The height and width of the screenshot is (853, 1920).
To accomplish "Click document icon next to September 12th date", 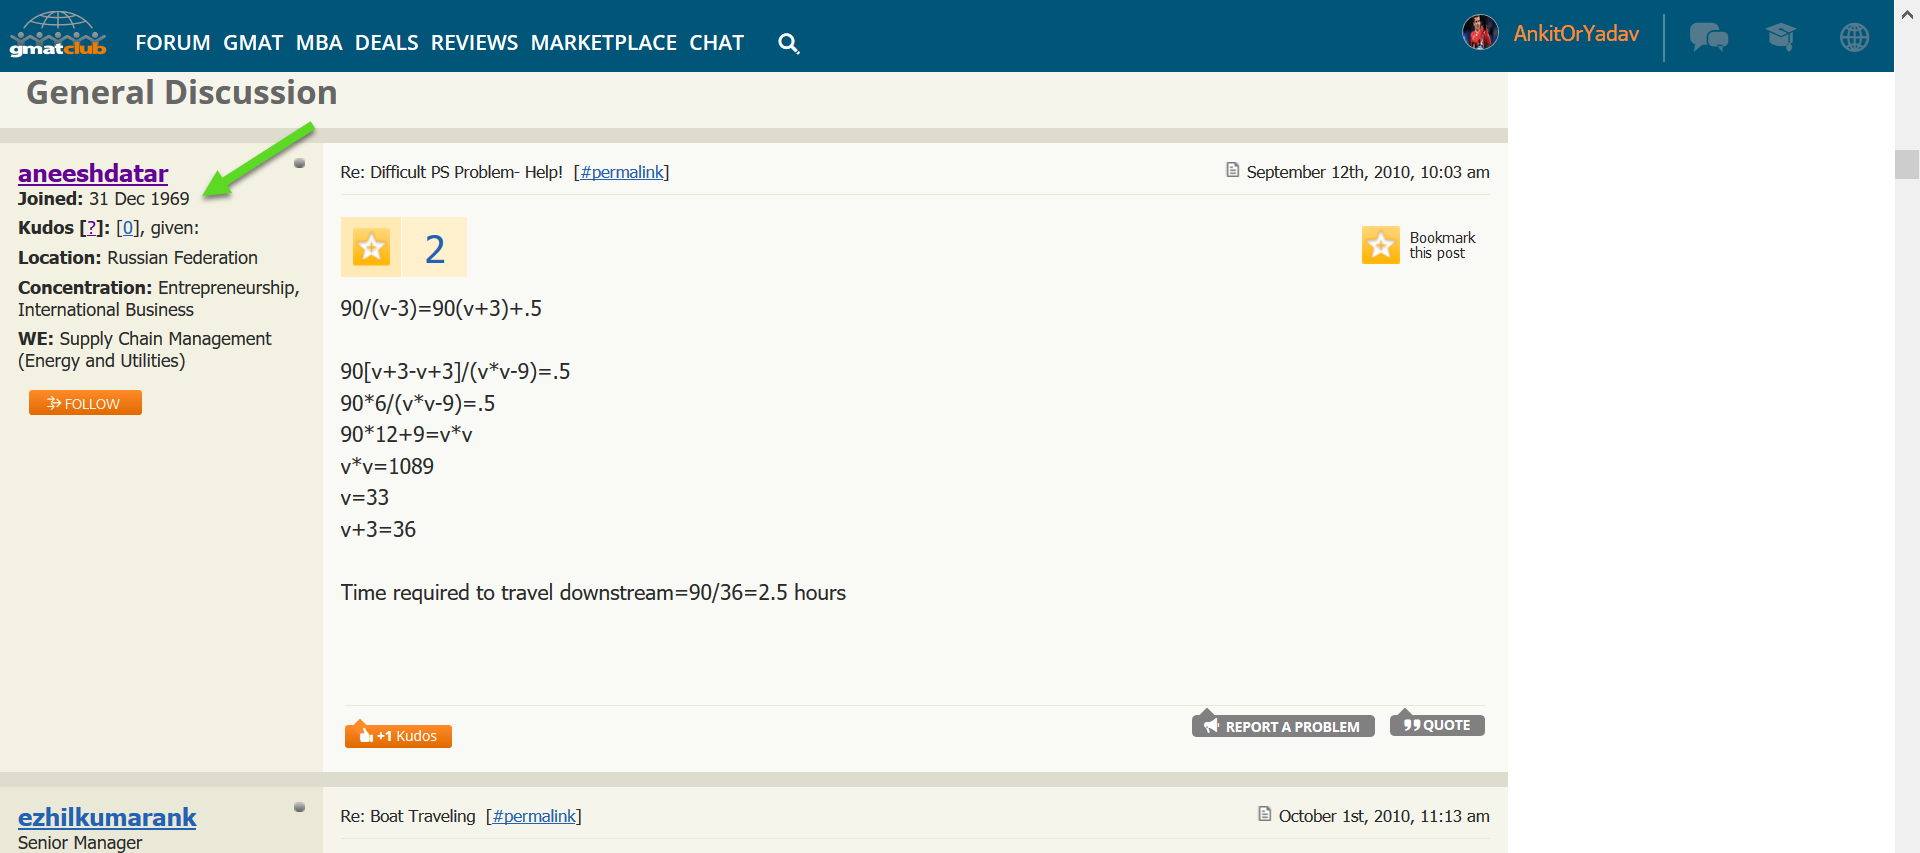I will [1232, 171].
